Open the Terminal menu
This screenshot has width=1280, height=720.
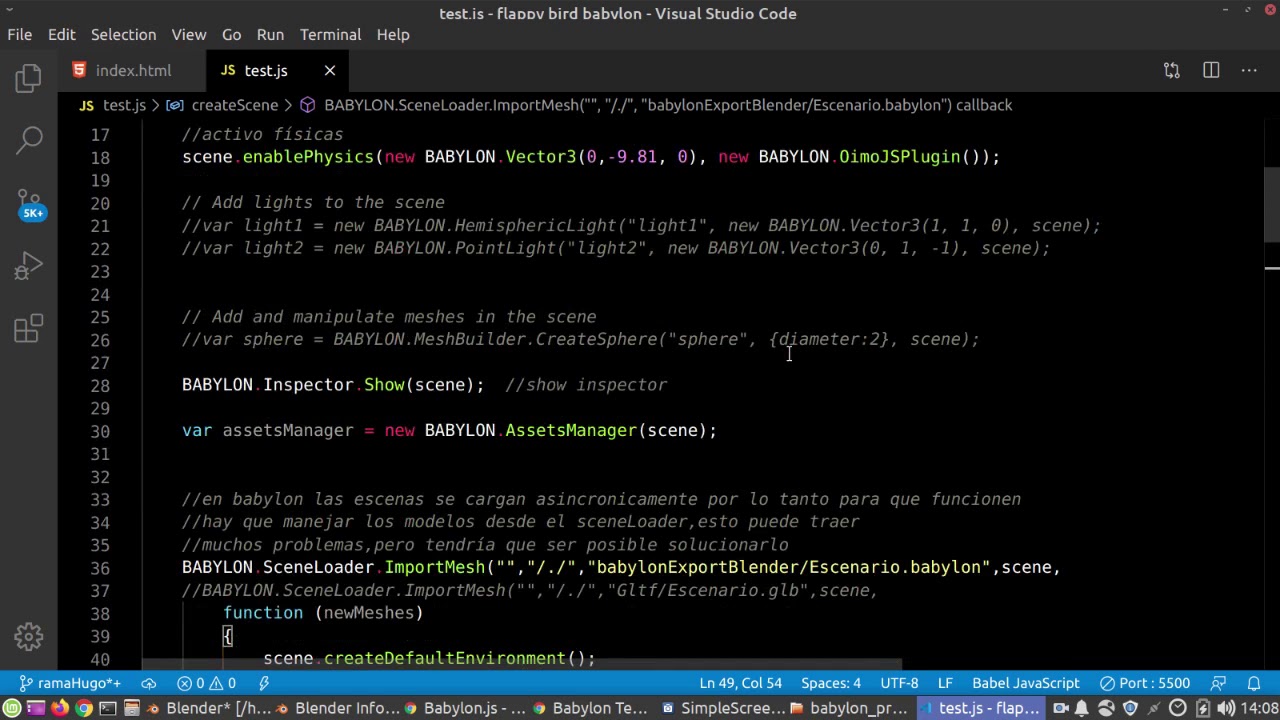point(330,34)
